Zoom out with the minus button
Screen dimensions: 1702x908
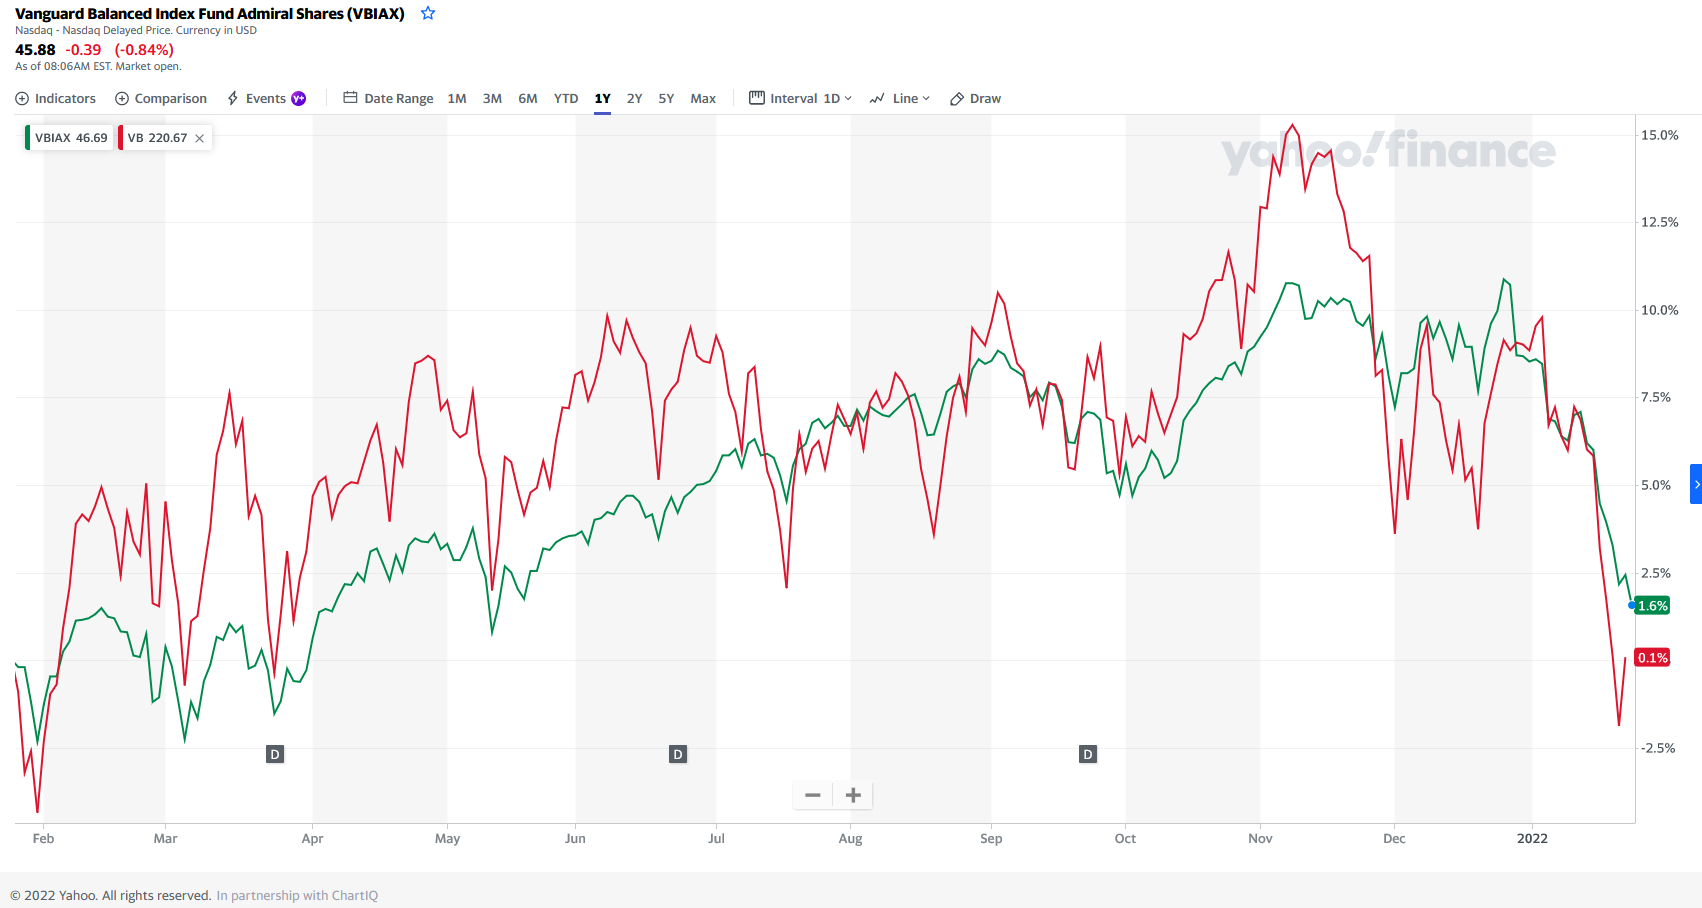coord(813,795)
